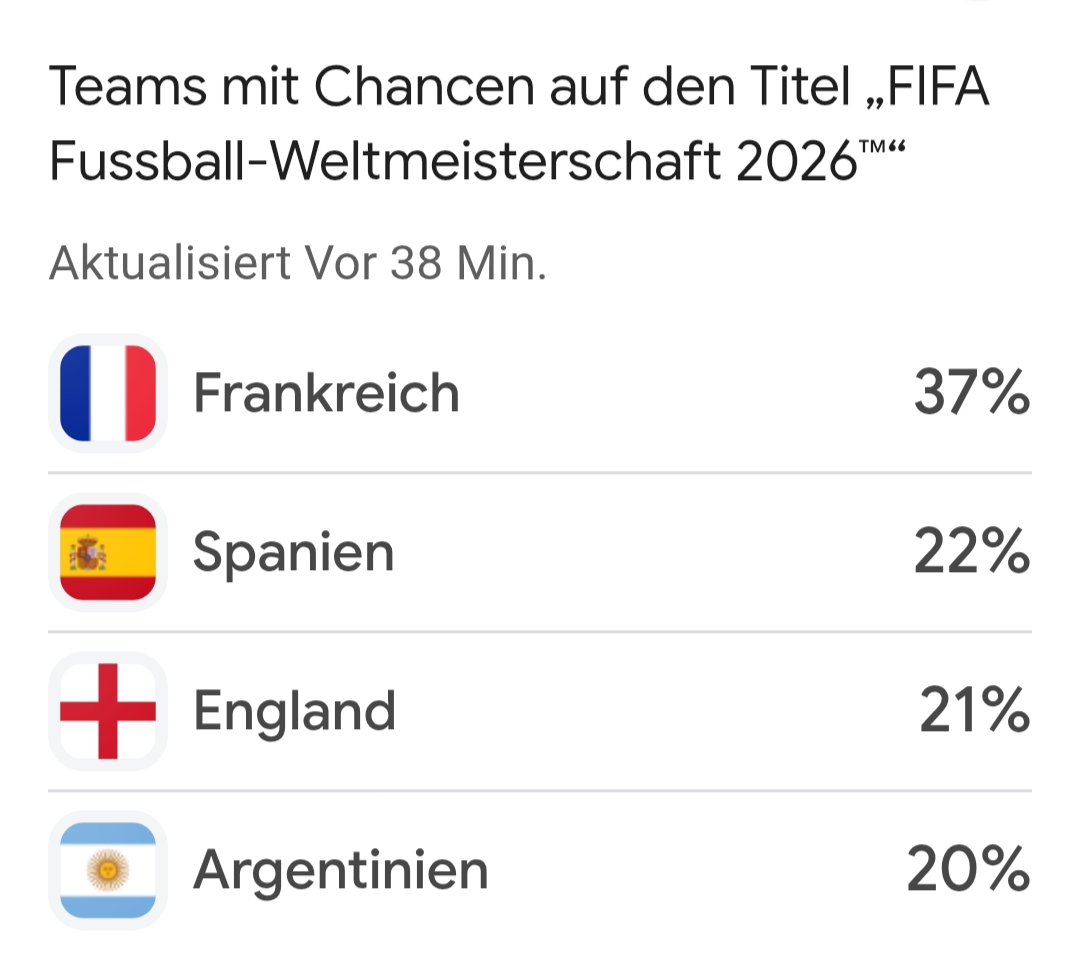Click the divider line between England and Argentinien
The image size is (1080, 971).
(x=540, y=791)
